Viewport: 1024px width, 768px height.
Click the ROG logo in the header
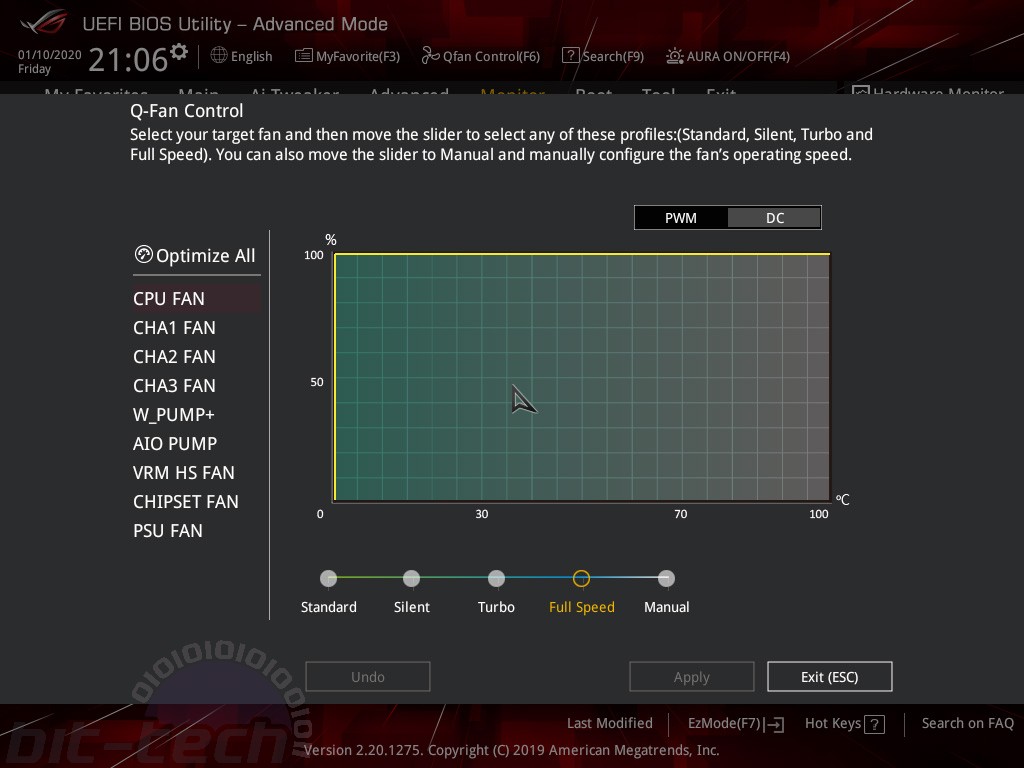click(43, 22)
